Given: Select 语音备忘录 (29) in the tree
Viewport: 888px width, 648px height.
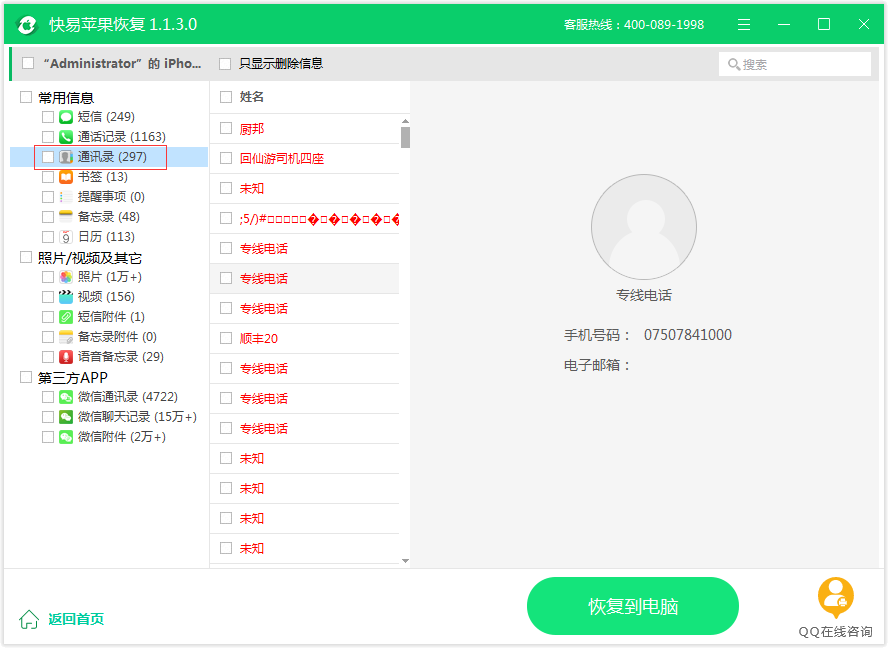Looking at the screenshot, I should click(x=121, y=357).
